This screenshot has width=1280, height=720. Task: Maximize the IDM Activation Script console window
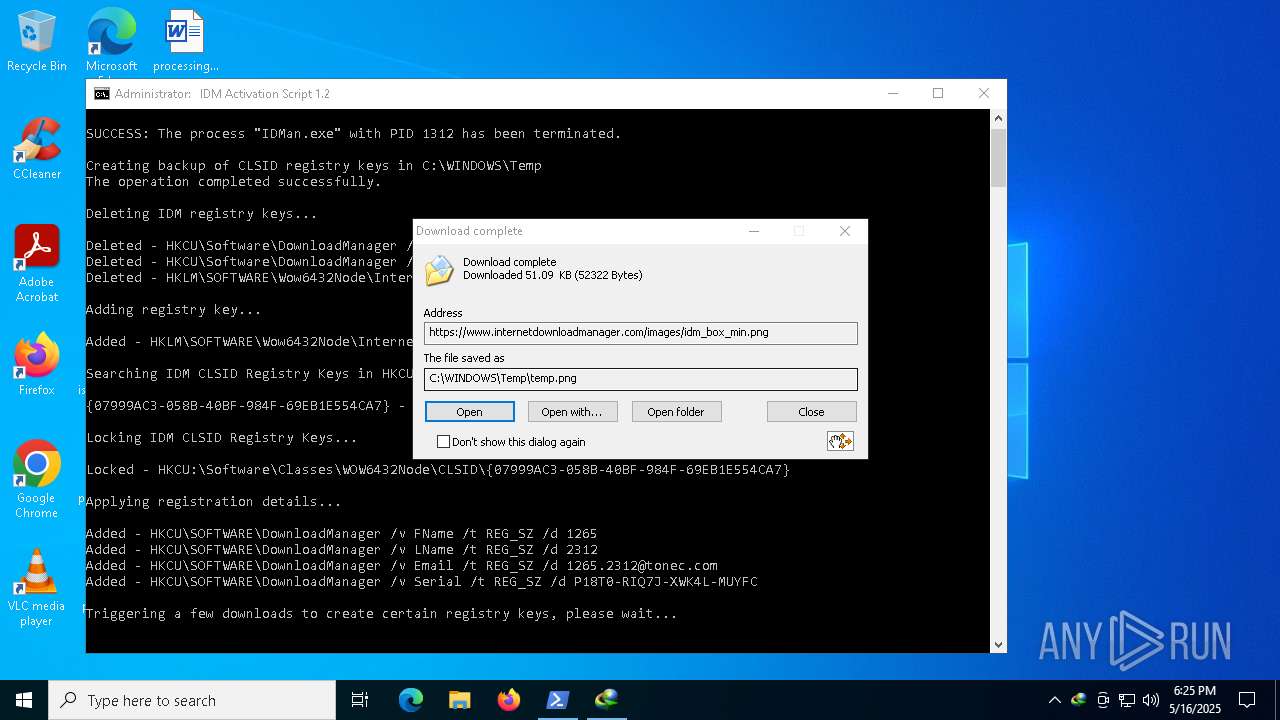pyautogui.click(x=938, y=94)
